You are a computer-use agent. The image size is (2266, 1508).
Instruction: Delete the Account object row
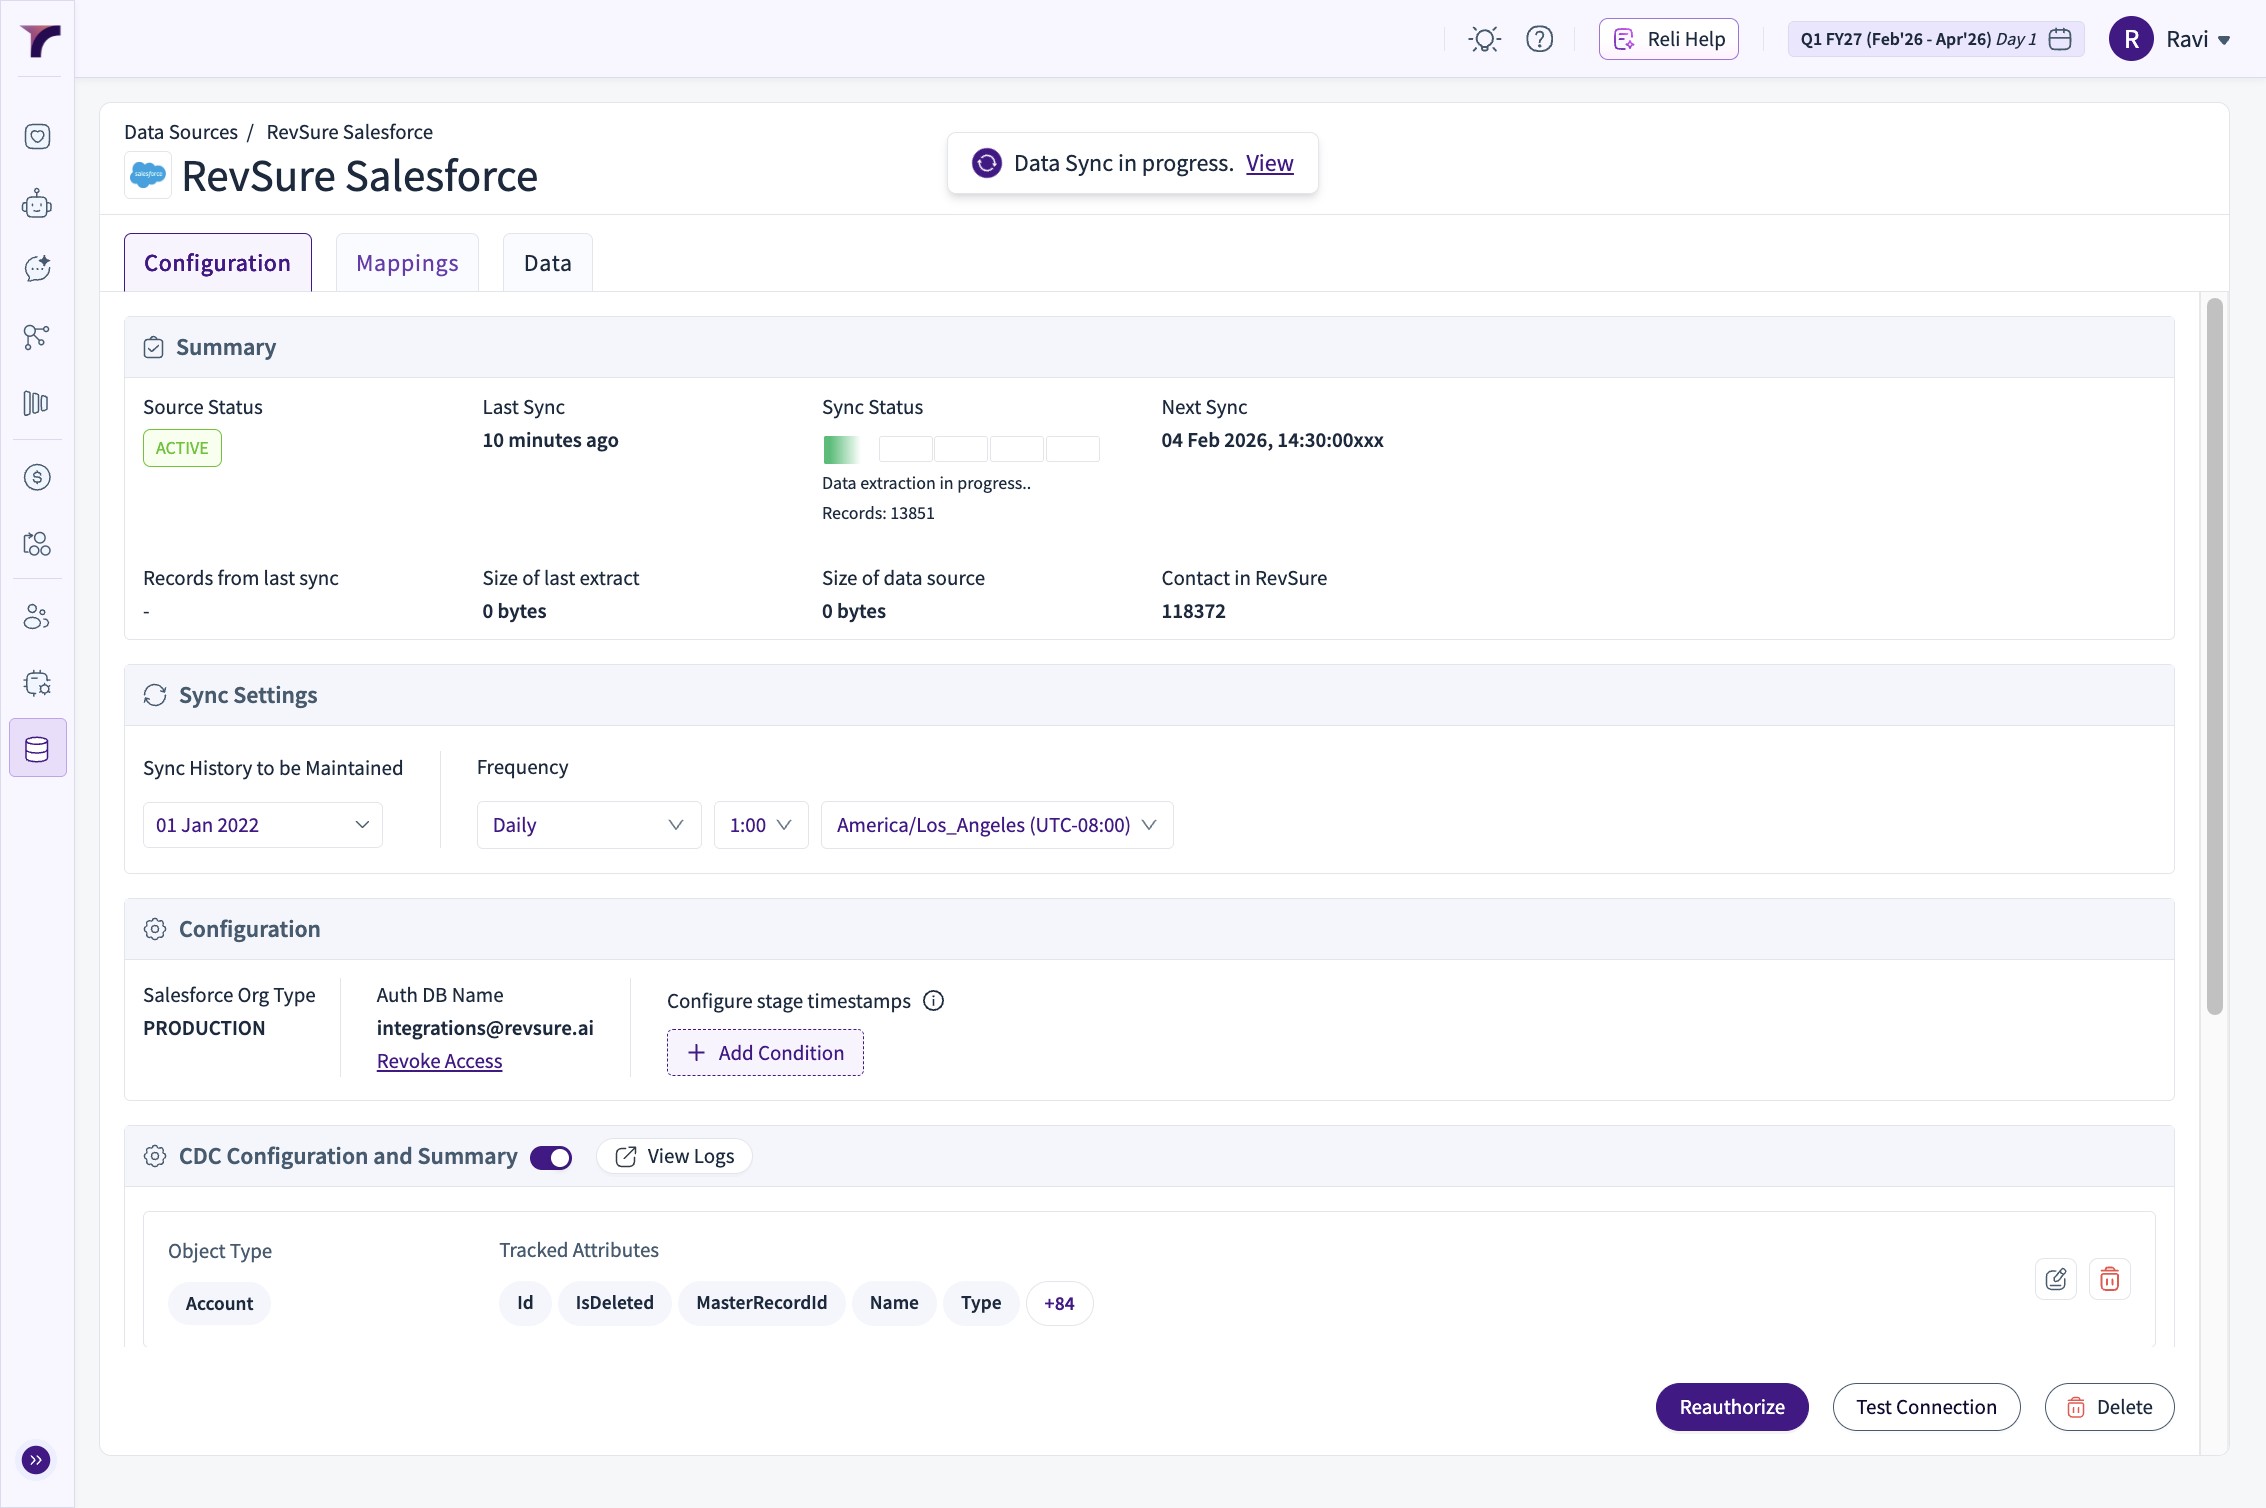pyautogui.click(x=2109, y=1279)
